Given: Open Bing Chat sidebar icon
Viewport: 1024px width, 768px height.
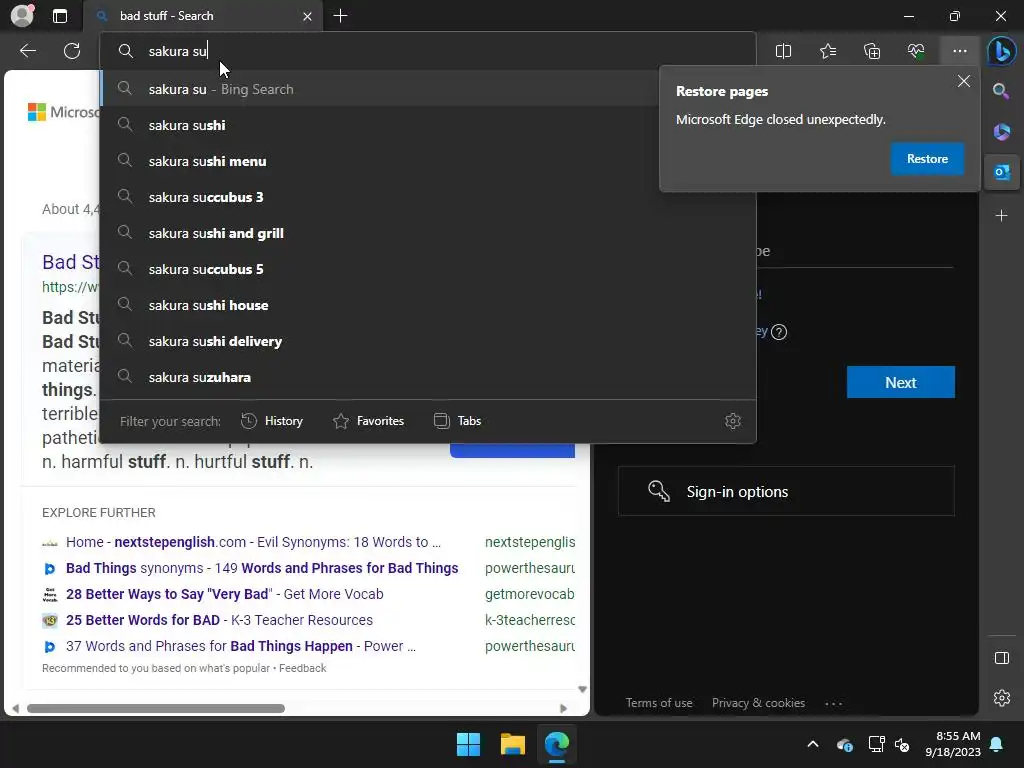Looking at the screenshot, I should click(1001, 51).
